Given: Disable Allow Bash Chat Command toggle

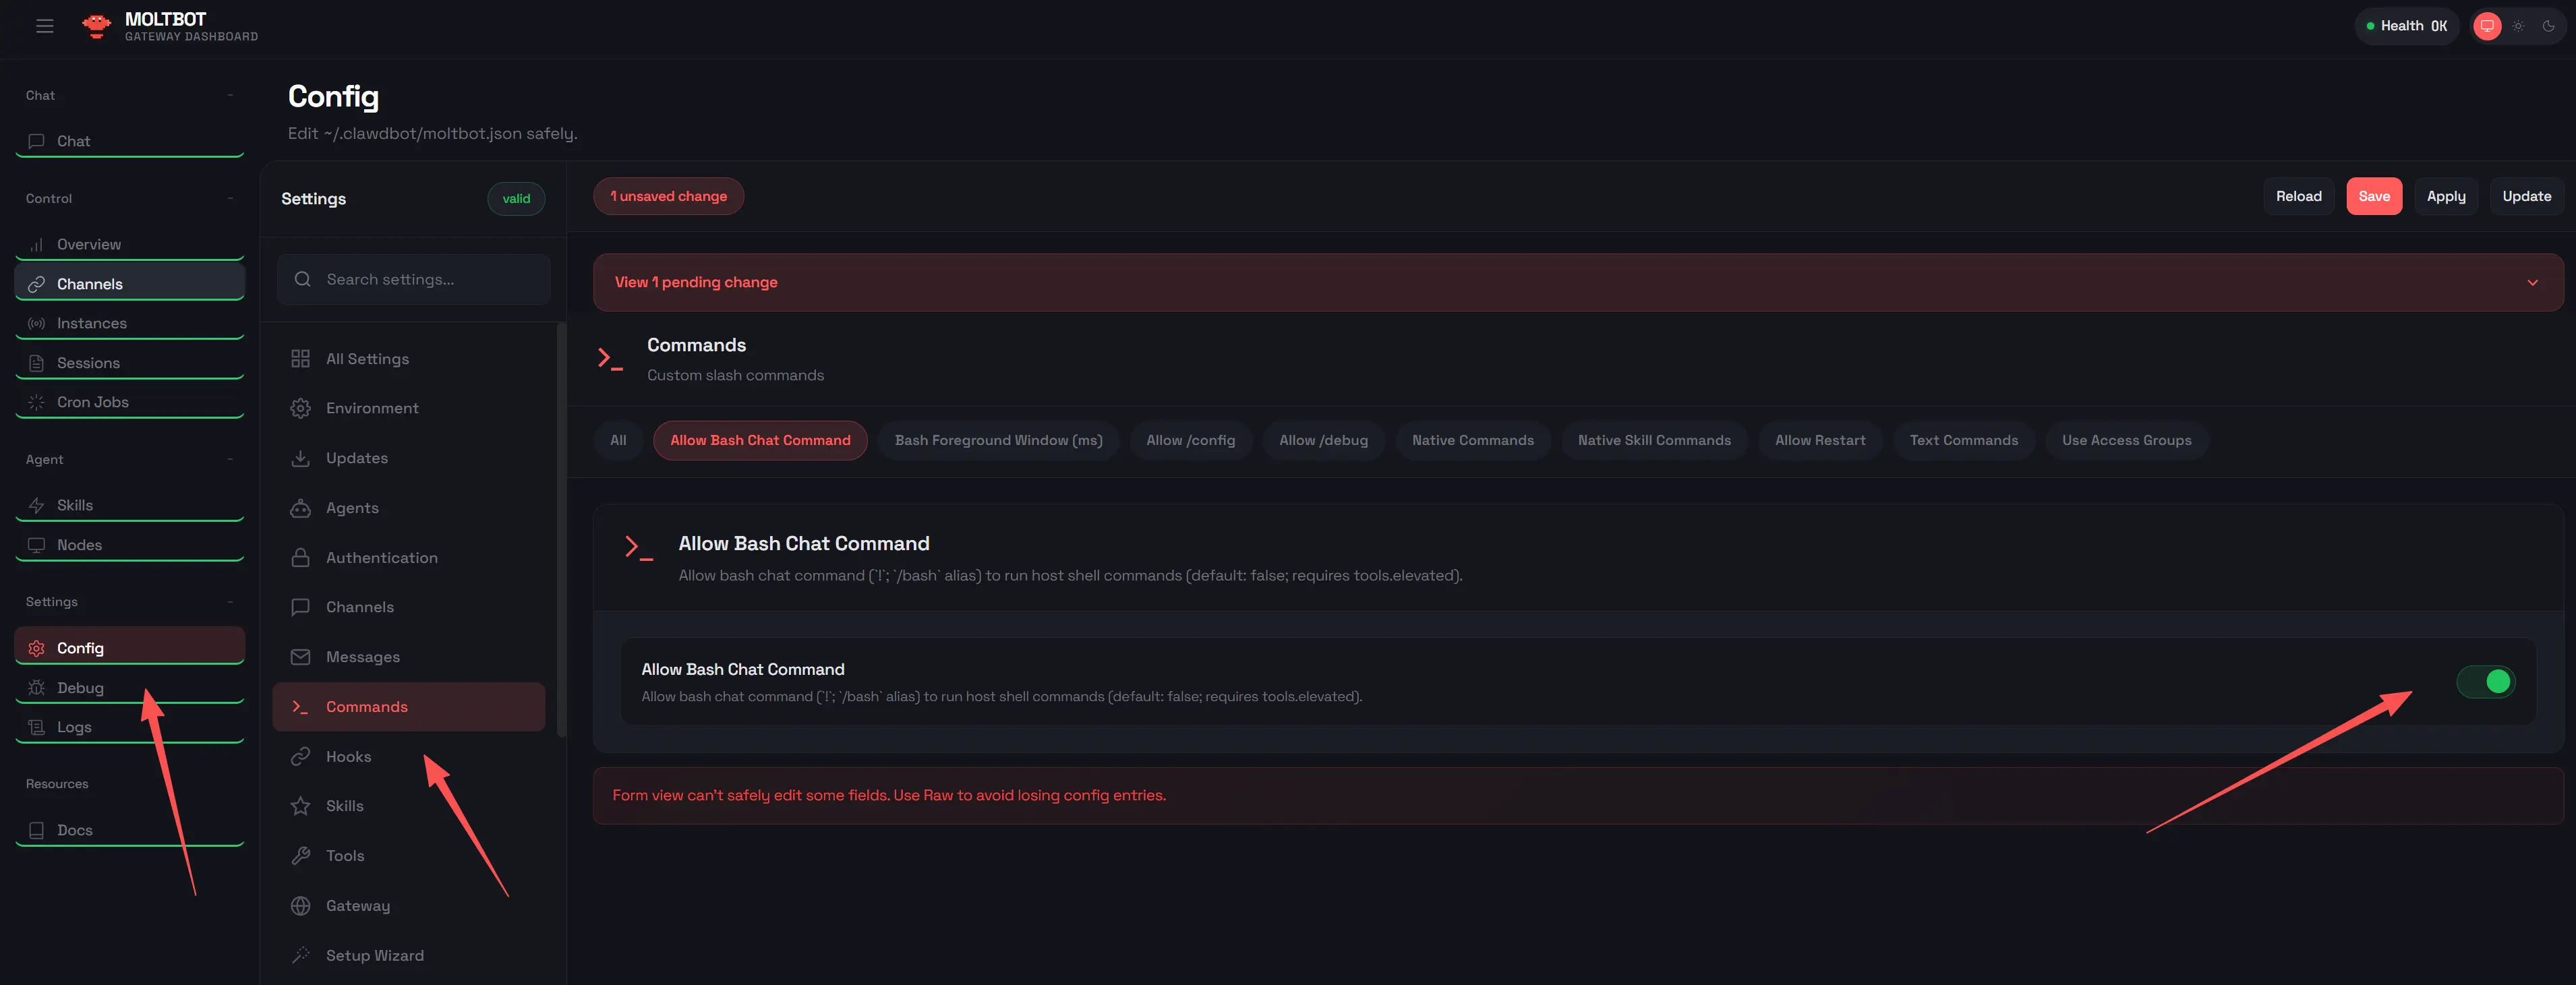Looking at the screenshot, I should (x=2485, y=682).
